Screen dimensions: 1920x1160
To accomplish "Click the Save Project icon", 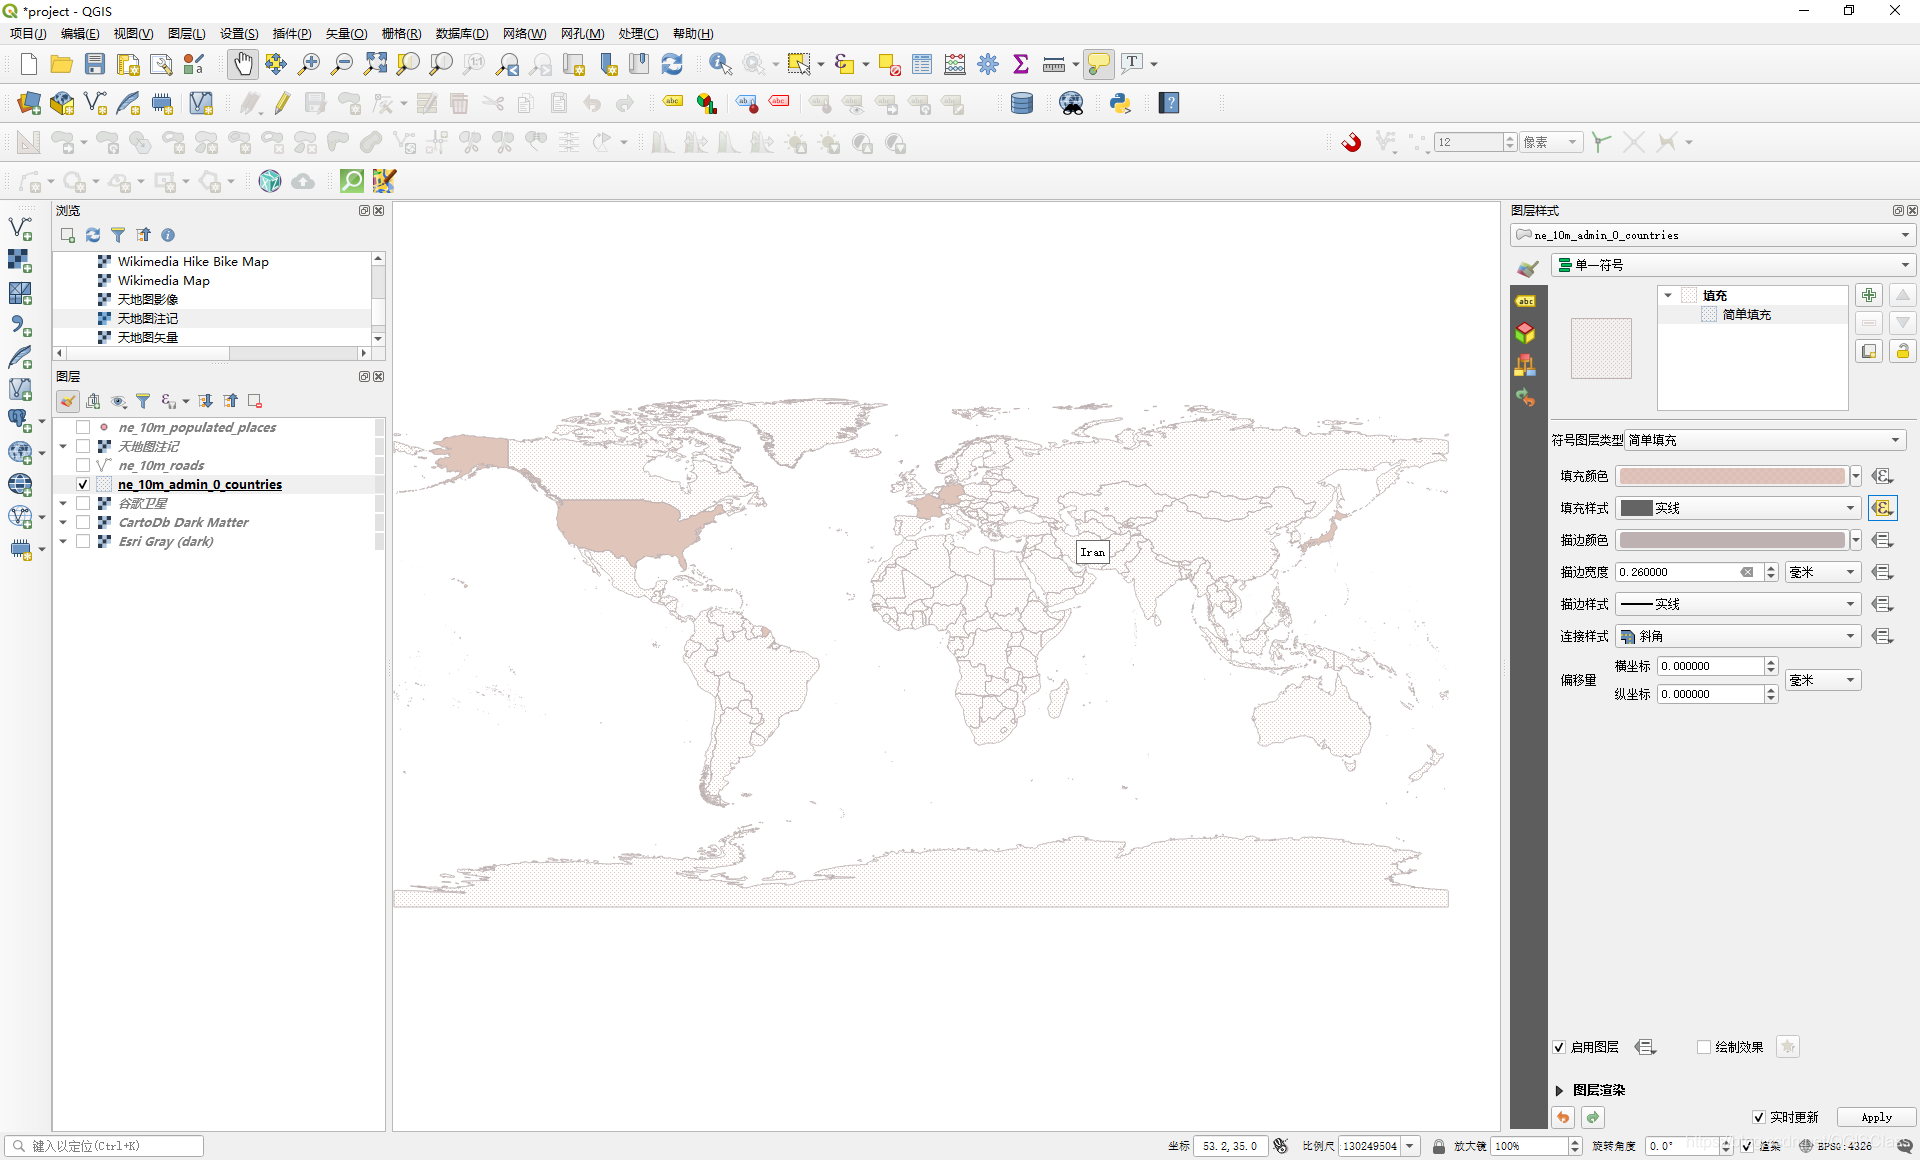I will (95, 64).
